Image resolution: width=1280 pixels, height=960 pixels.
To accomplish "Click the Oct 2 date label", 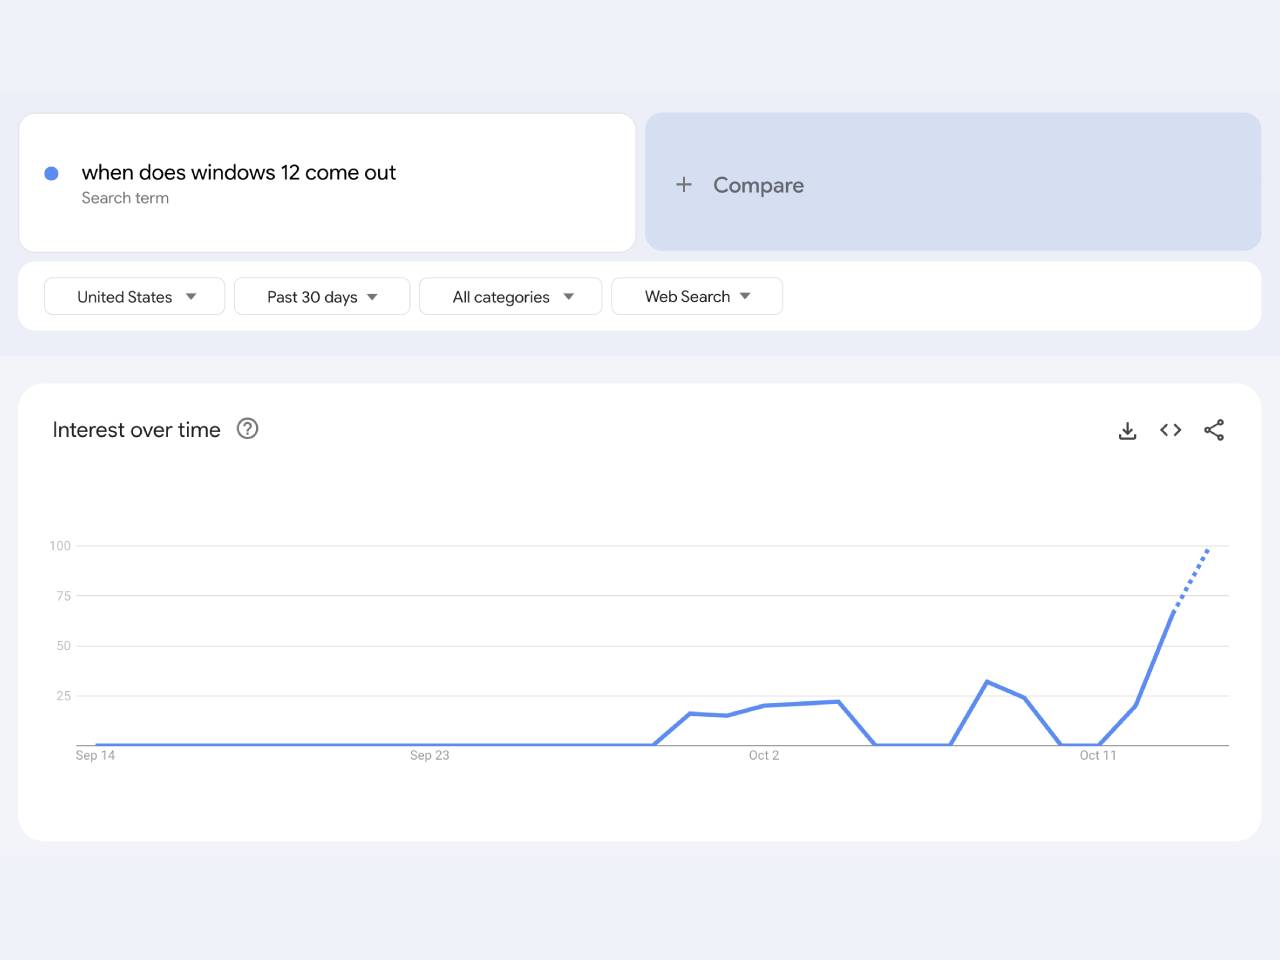I will (763, 755).
